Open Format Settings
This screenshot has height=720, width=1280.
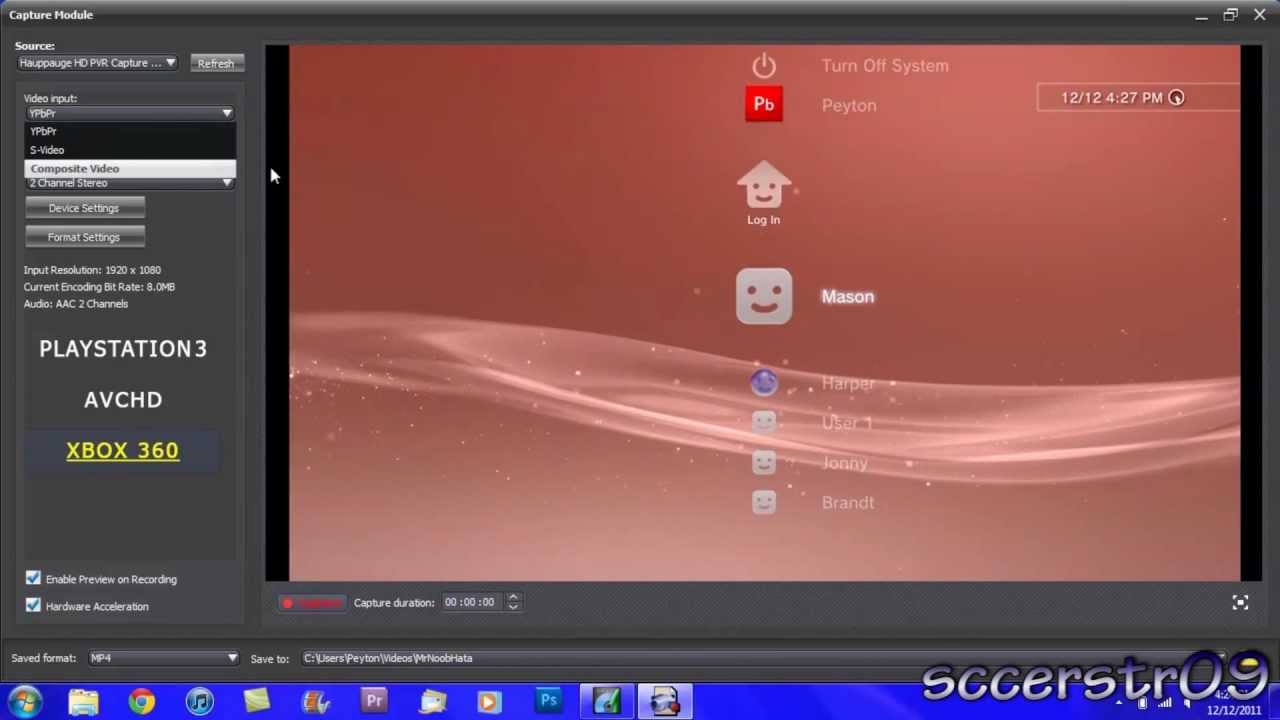point(85,237)
